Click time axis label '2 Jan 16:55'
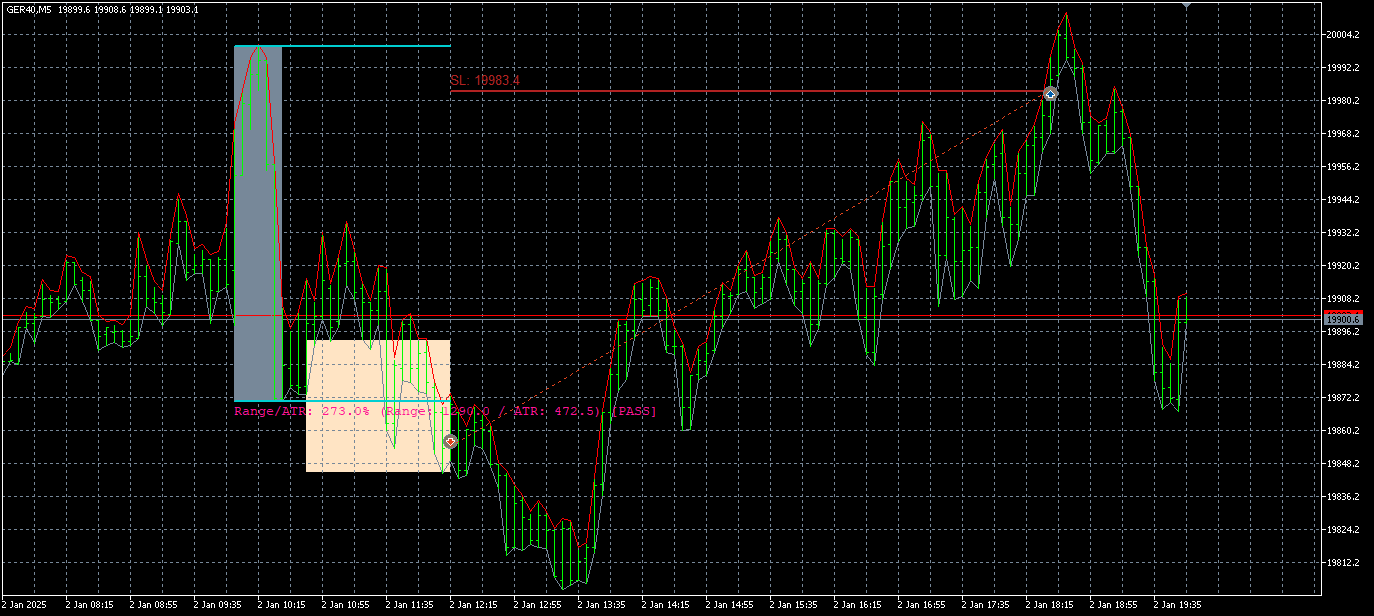 [921, 605]
